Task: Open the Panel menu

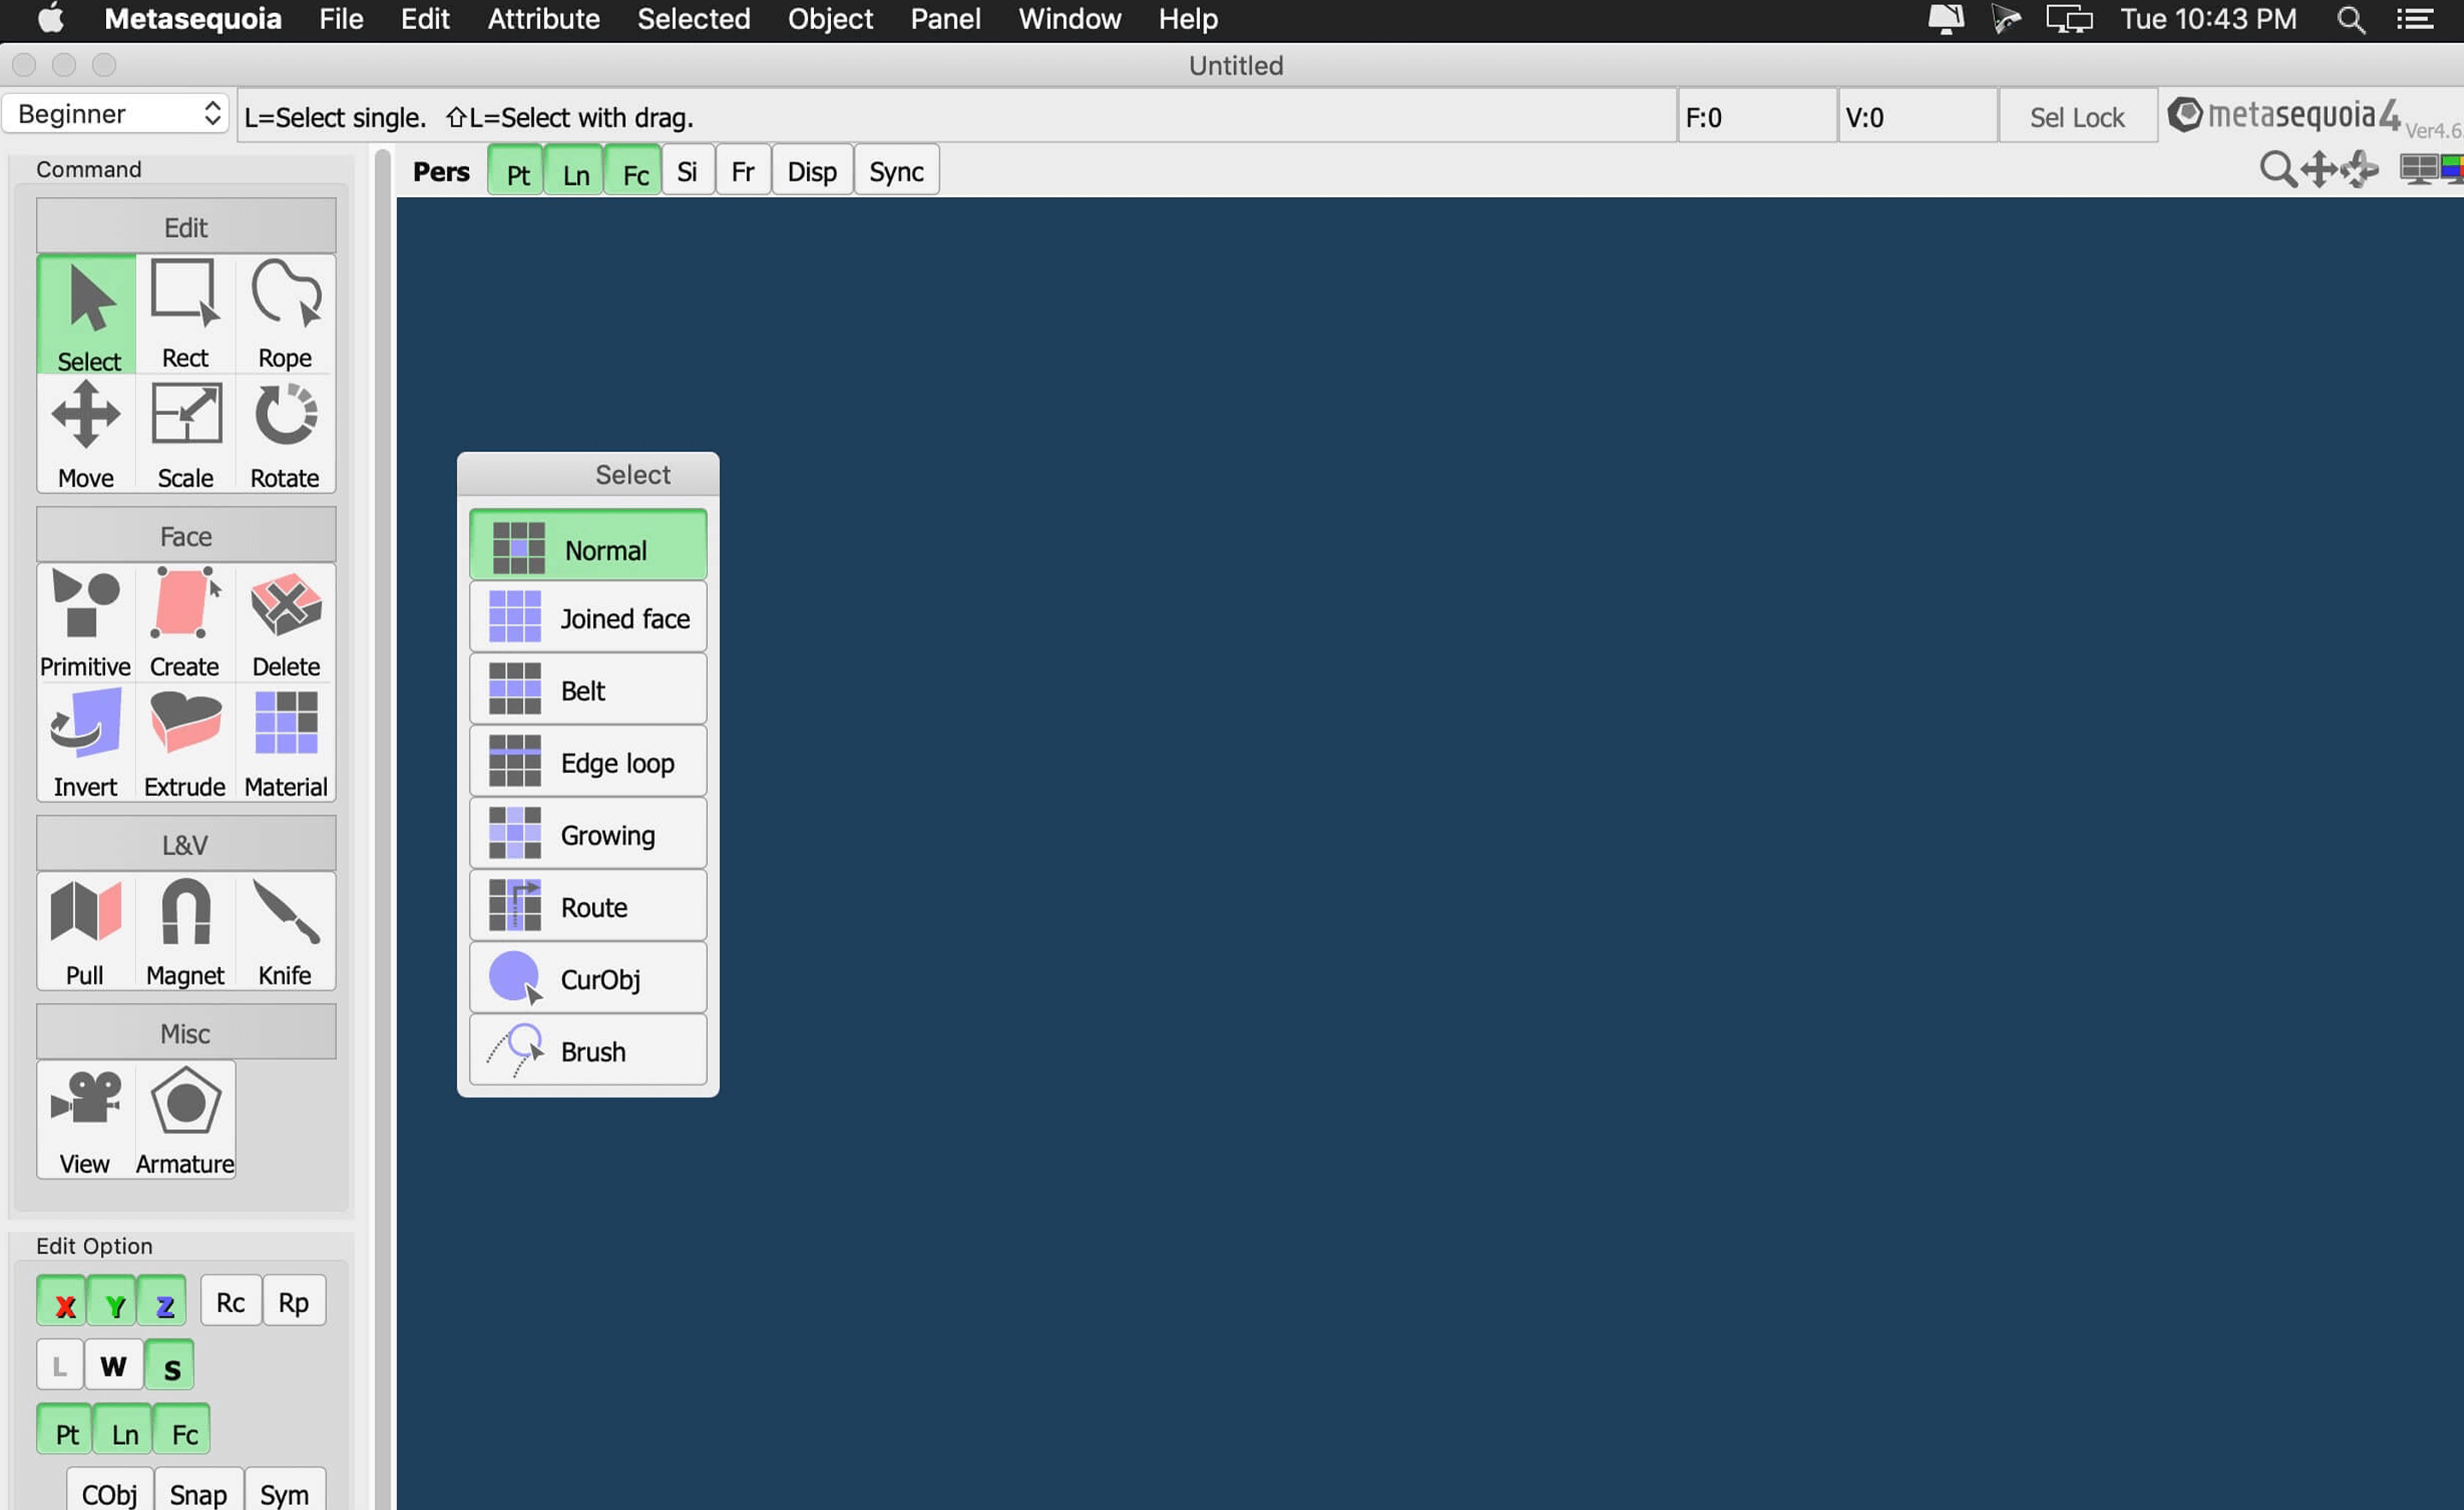Action: tap(945, 19)
